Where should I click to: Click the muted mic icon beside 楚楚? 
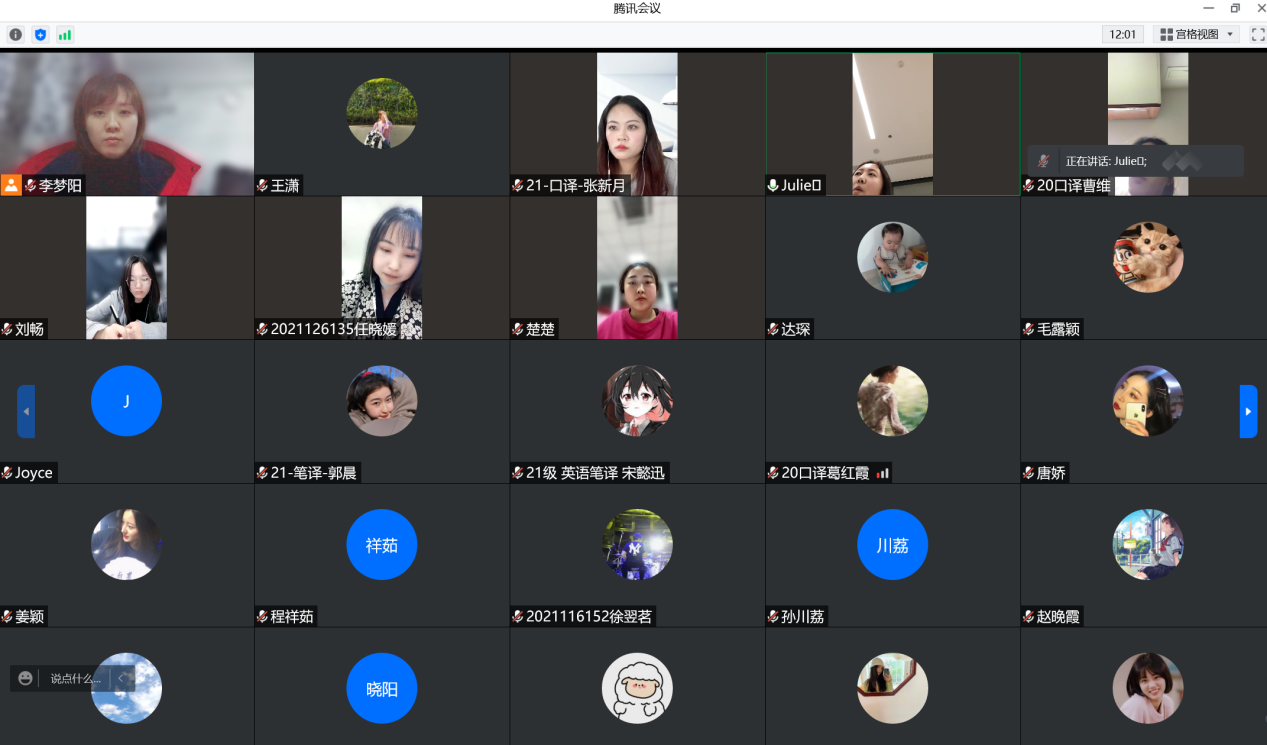[518, 329]
